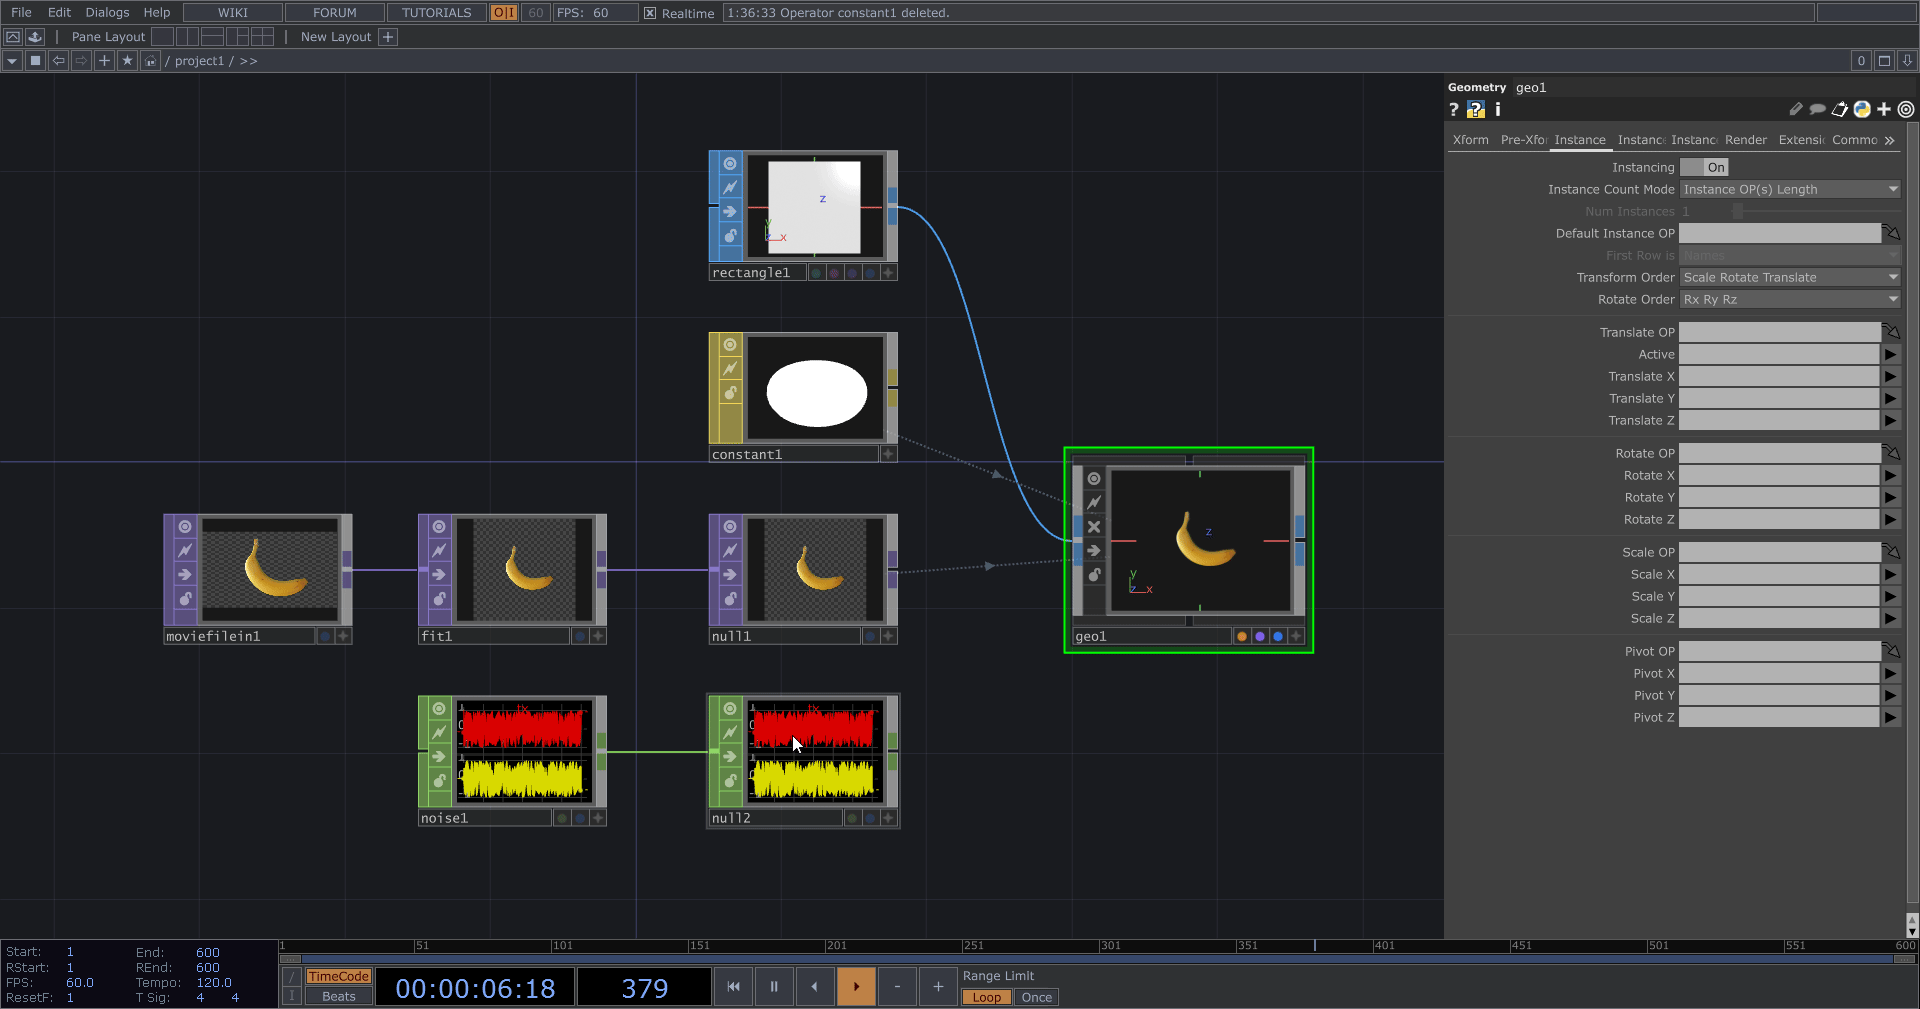Open the Instance Count Mode dropdown
Image resolution: width=1920 pixels, height=1009 pixels.
(x=1789, y=189)
